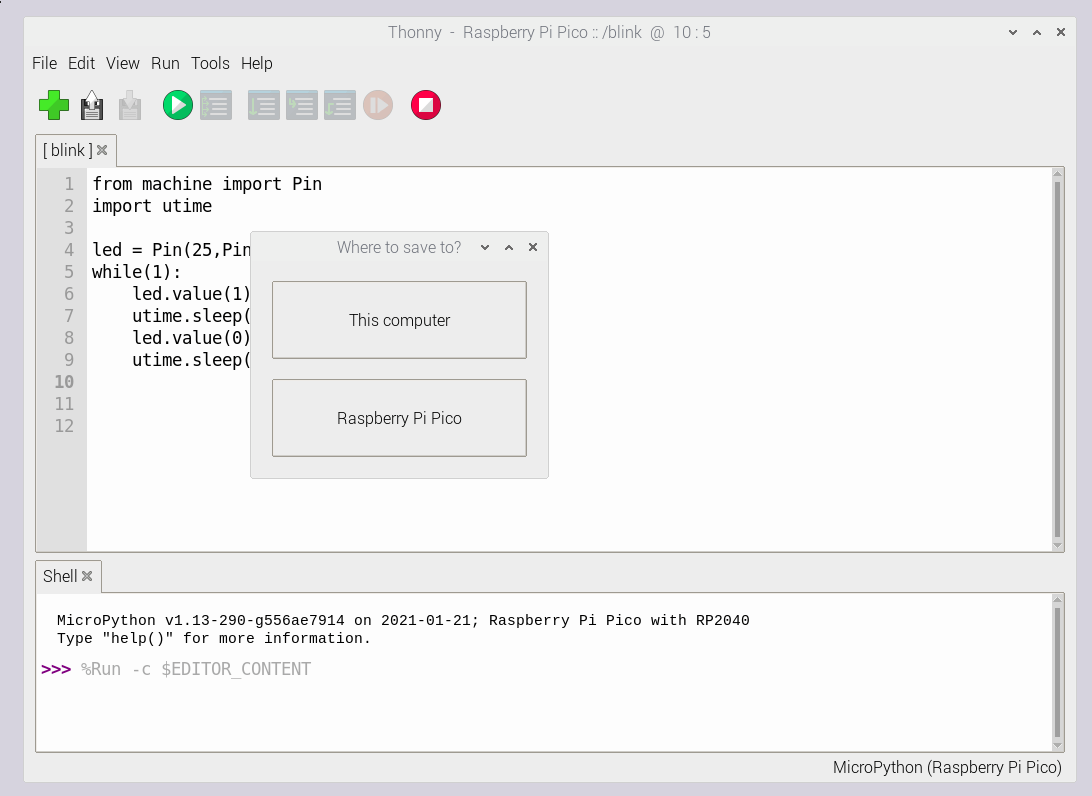The image size is (1092, 796).
Task: Save the script to This computer
Action: point(399,319)
